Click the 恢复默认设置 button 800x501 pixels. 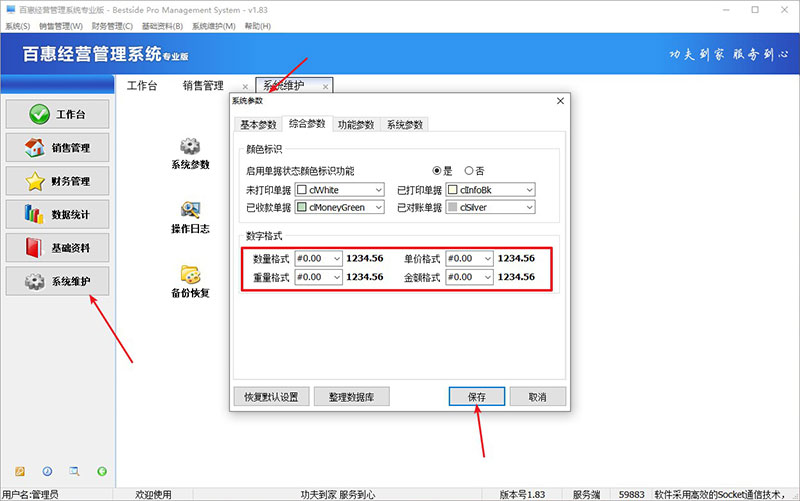pyautogui.click(x=270, y=396)
